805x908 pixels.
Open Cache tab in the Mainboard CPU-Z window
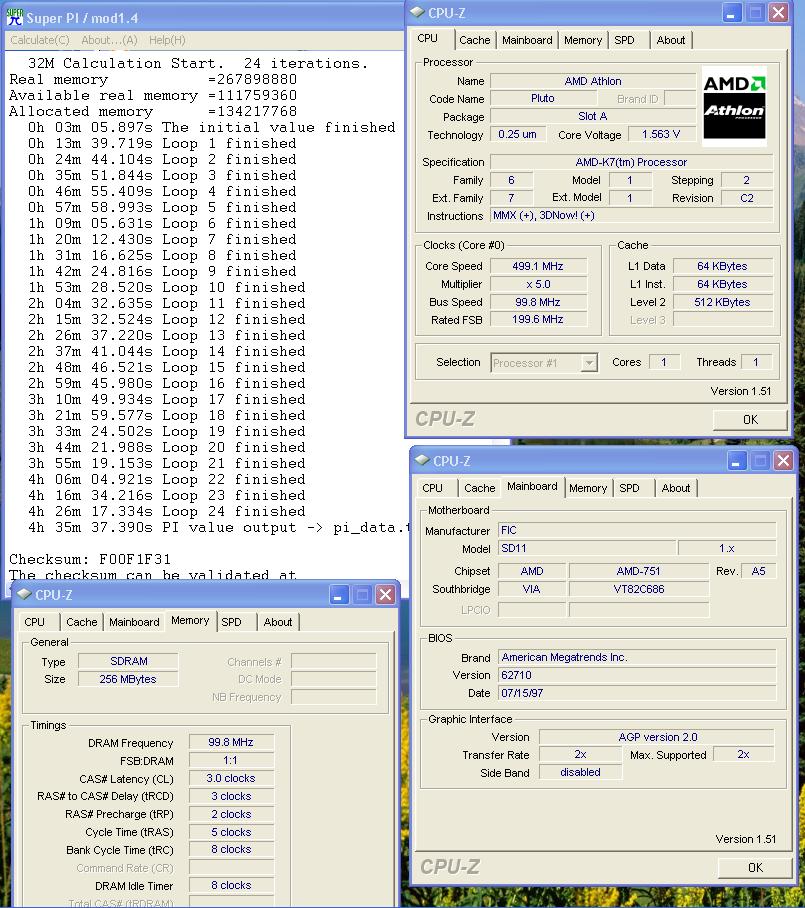(480, 488)
